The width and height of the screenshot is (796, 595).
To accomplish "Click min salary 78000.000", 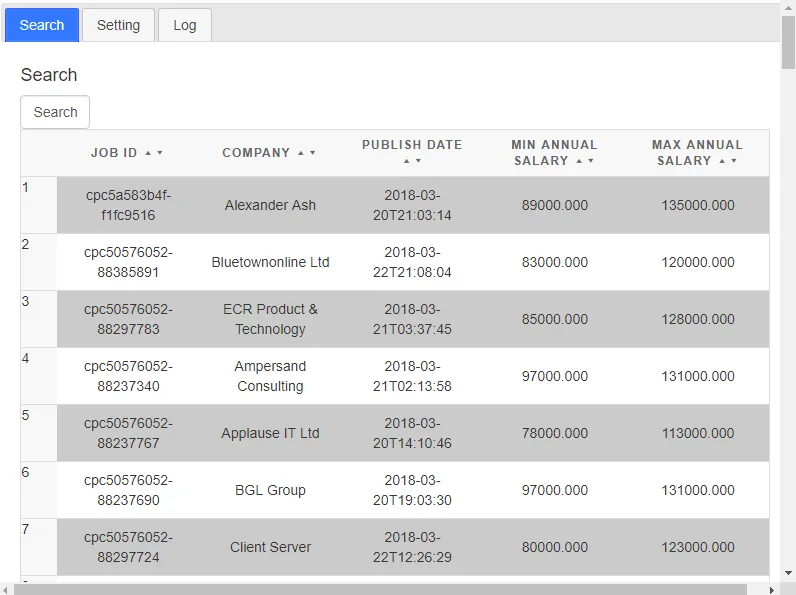I will [555, 433].
